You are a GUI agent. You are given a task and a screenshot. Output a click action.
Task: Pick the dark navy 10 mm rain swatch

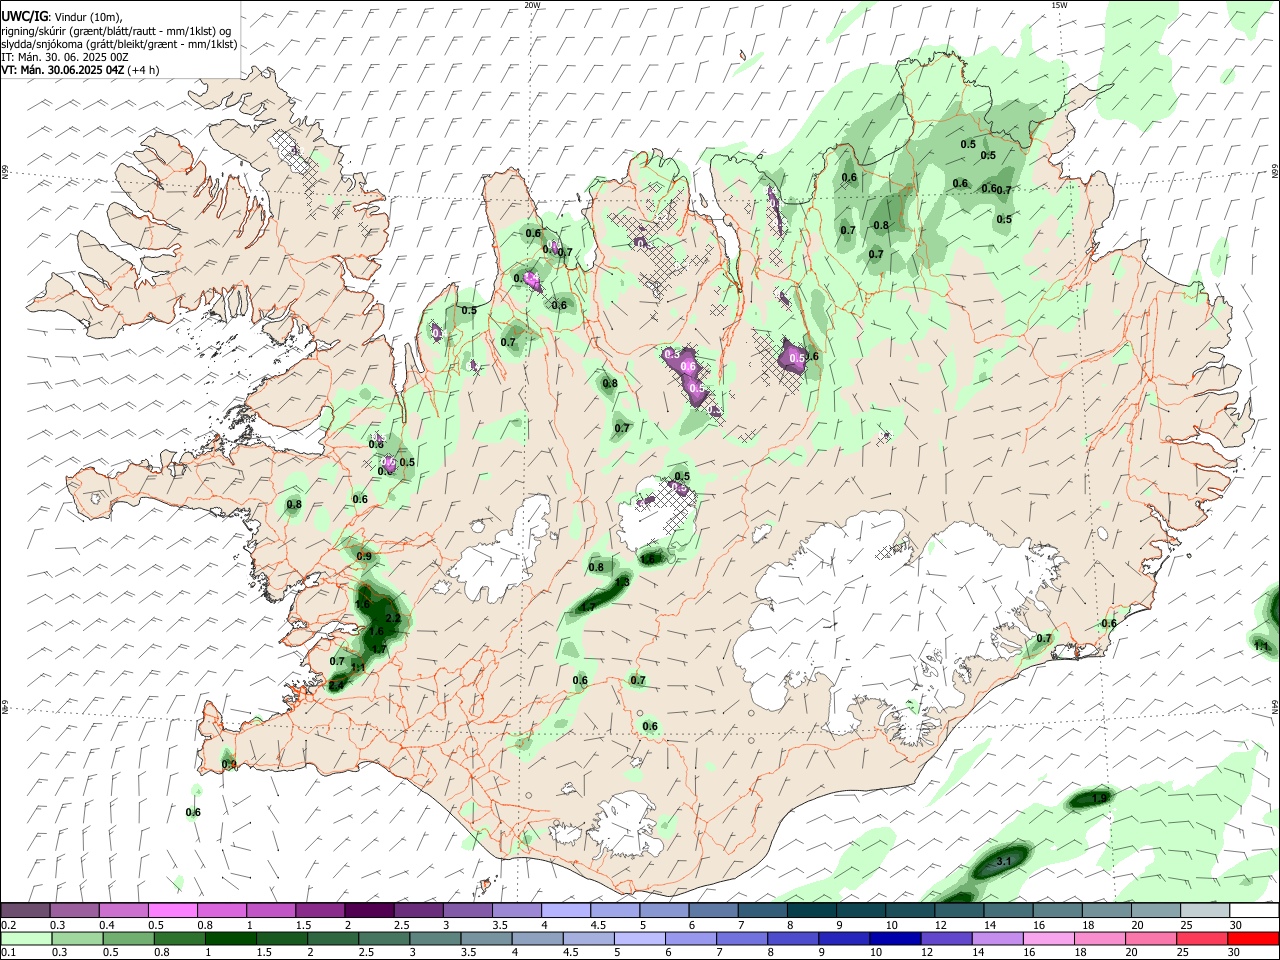[896, 938]
